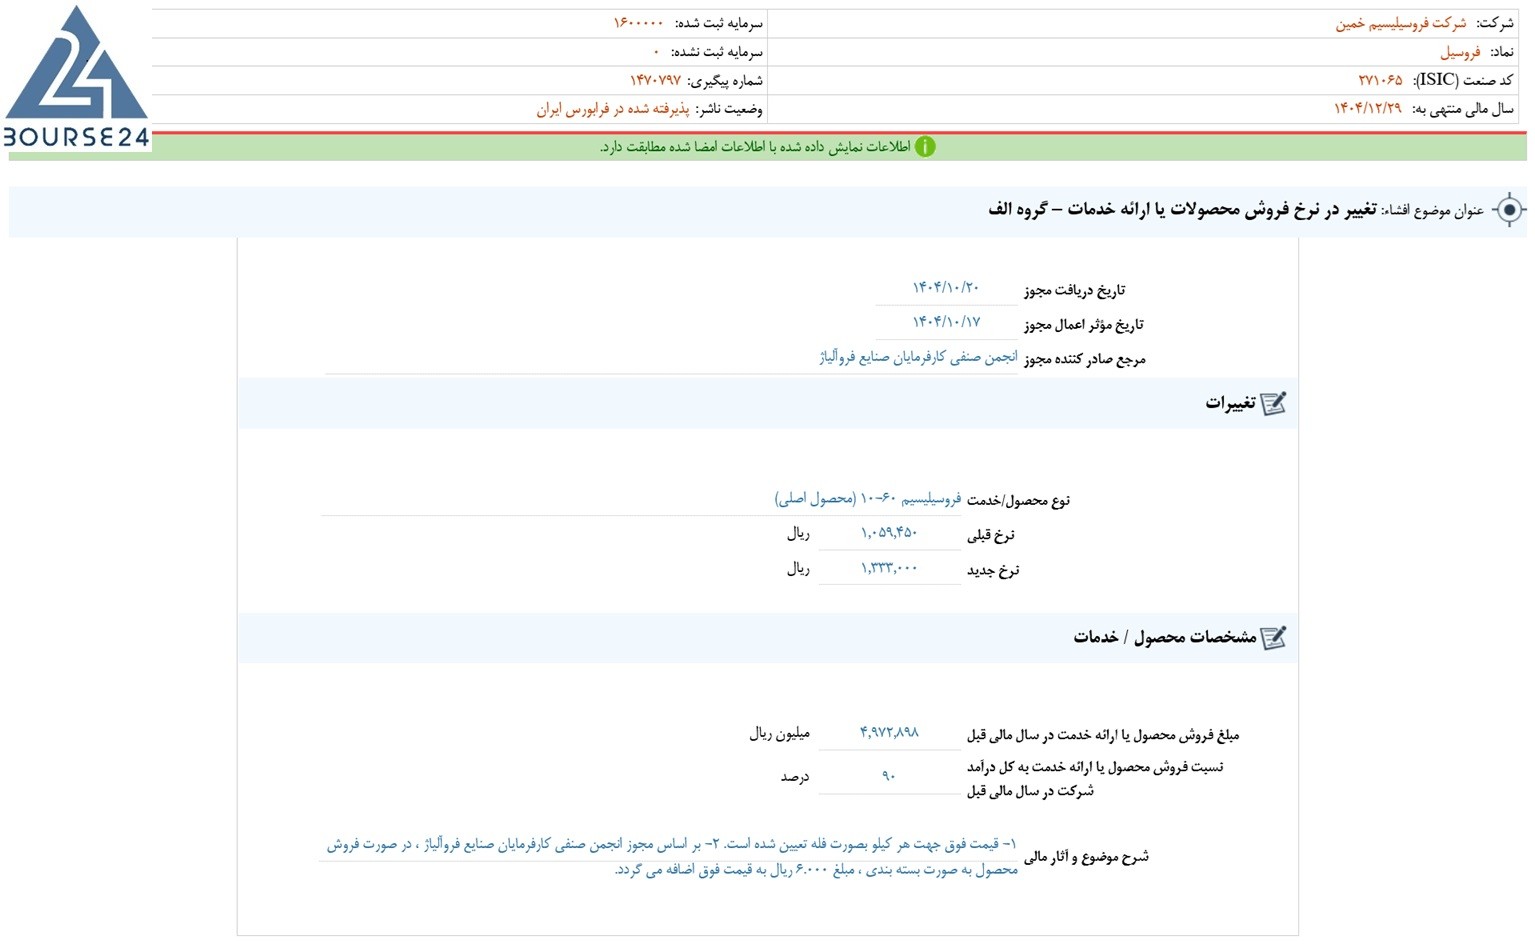Click the registered capital value ۱۶۰۰۰۰۰
Viewport: 1535px width, 944px height.
tap(638, 23)
